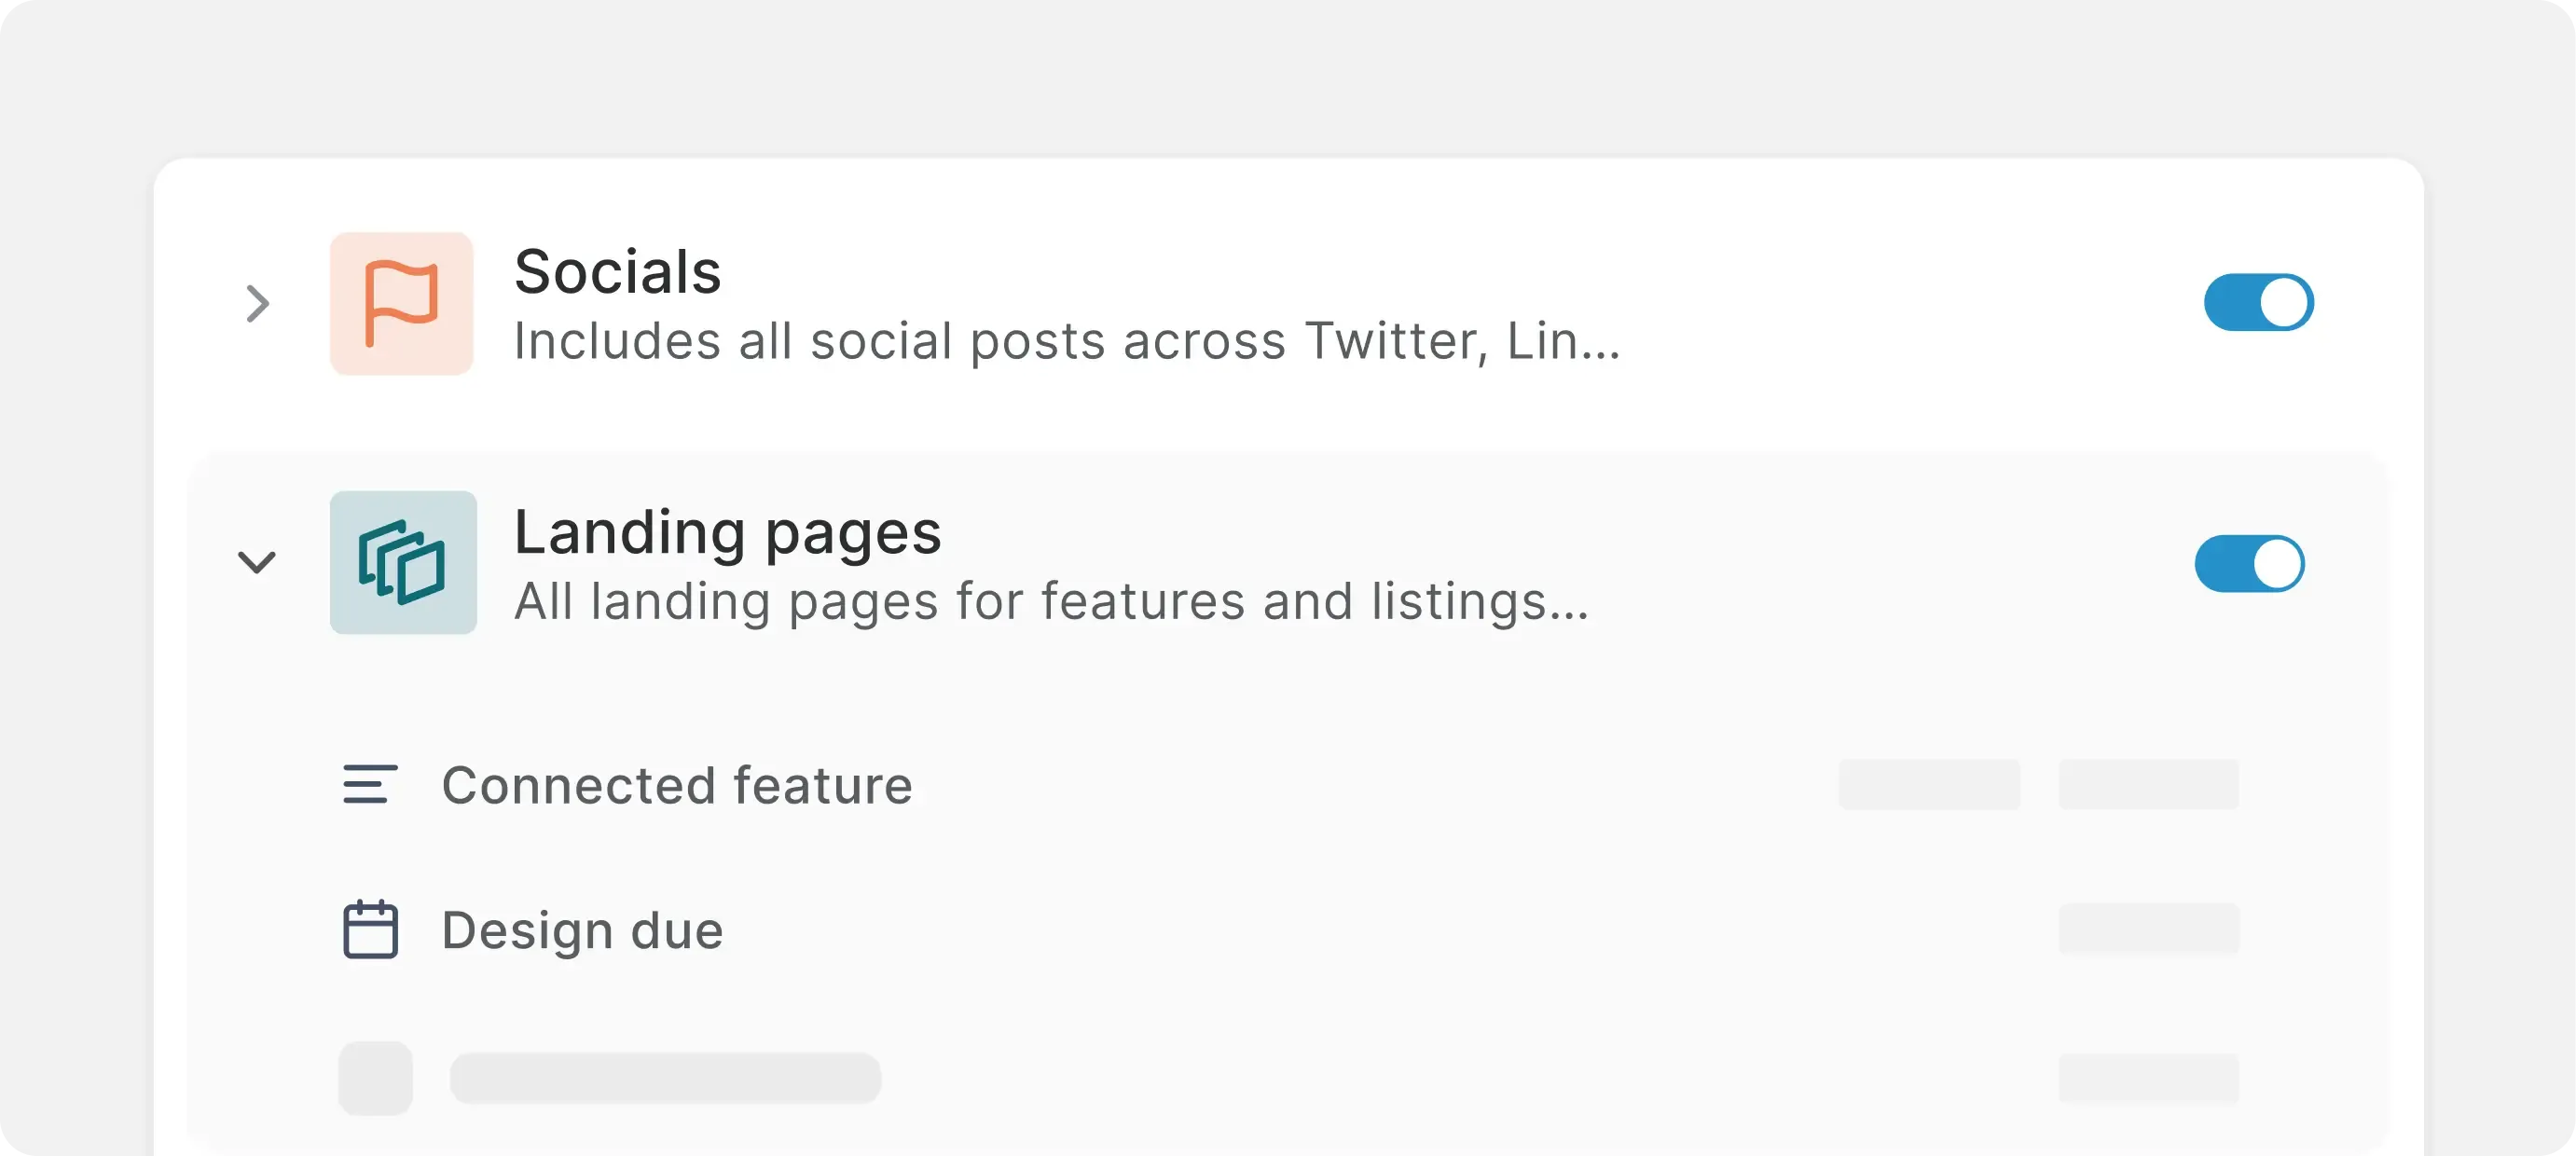Collapse the Landing pages section chevron
The width and height of the screenshot is (2576, 1156).
point(256,562)
